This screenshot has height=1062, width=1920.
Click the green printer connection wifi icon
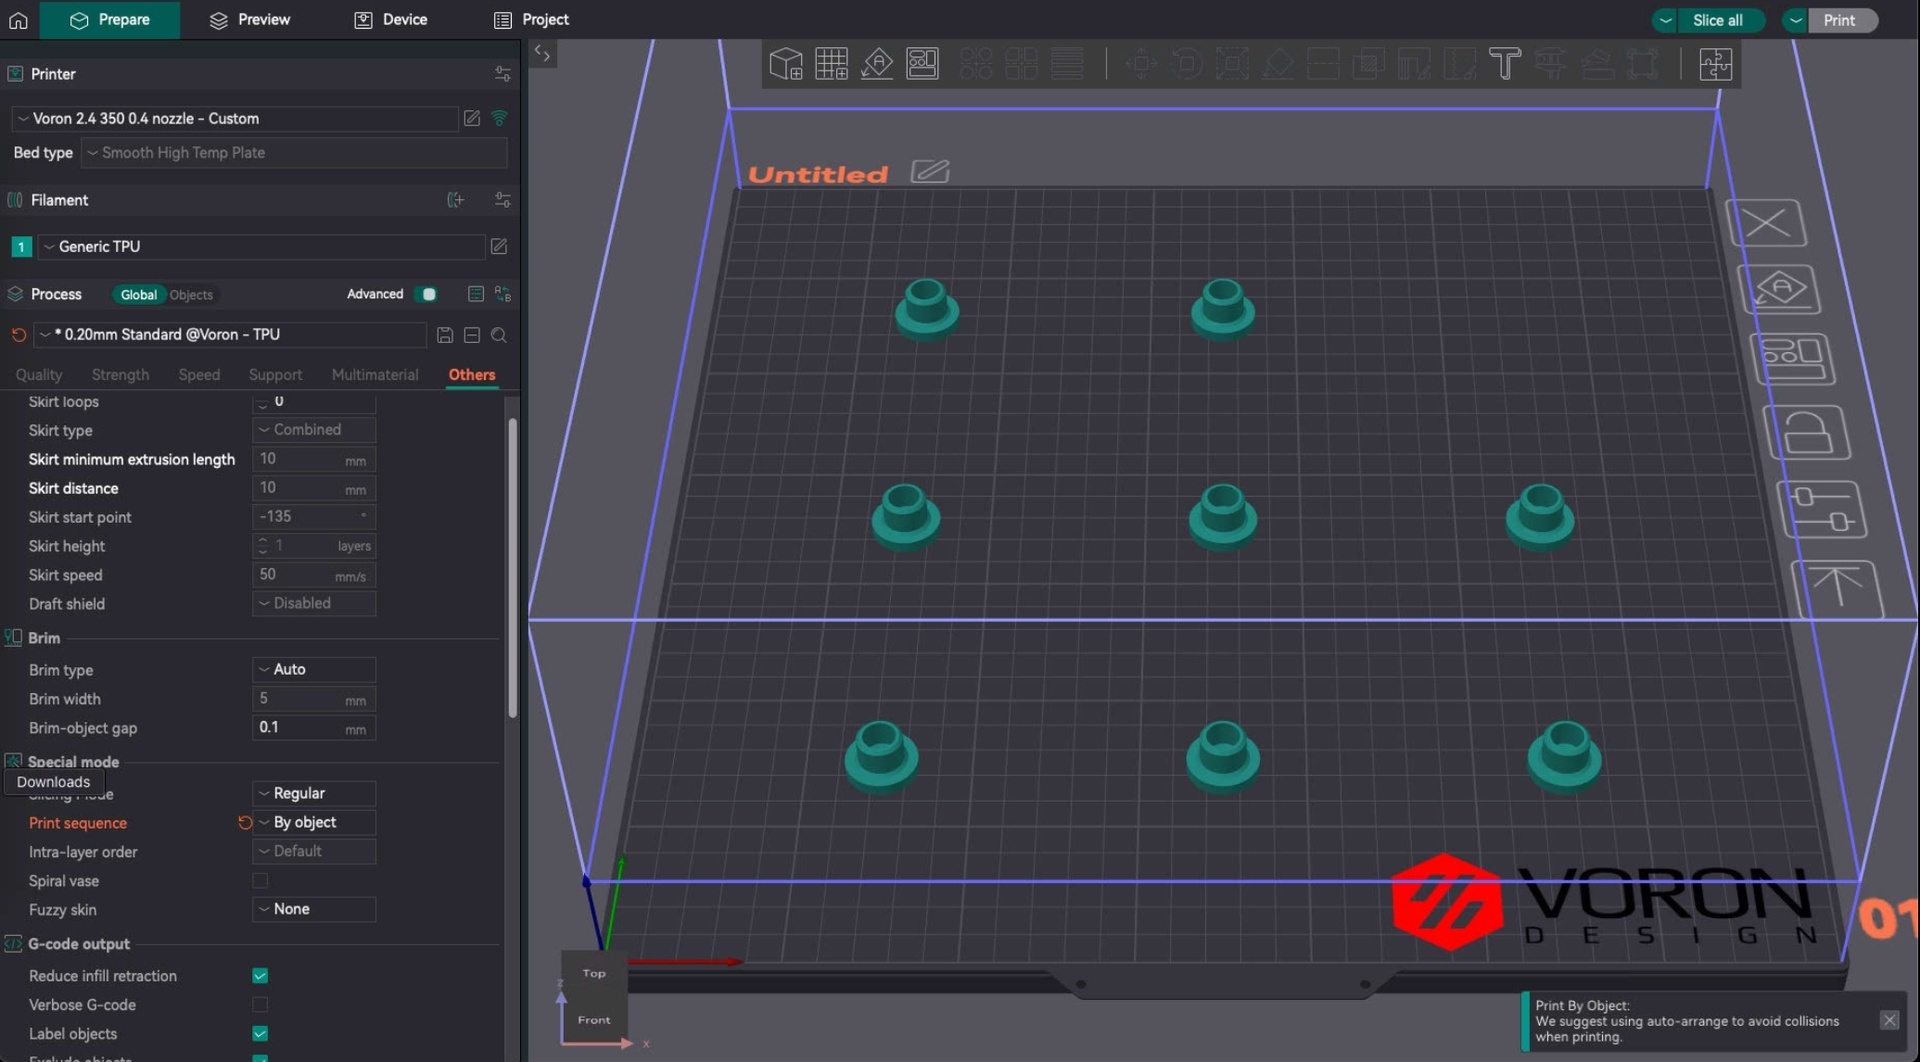pyautogui.click(x=499, y=118)
